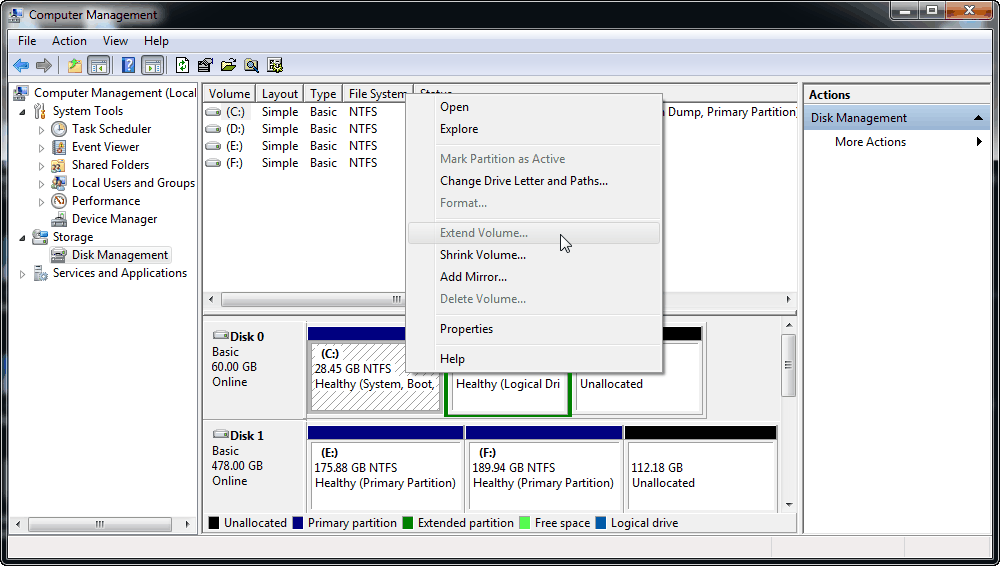Select the (D:) volume drive icon
This screenshot has height=566, width=1000.
(x=213, y=129)
